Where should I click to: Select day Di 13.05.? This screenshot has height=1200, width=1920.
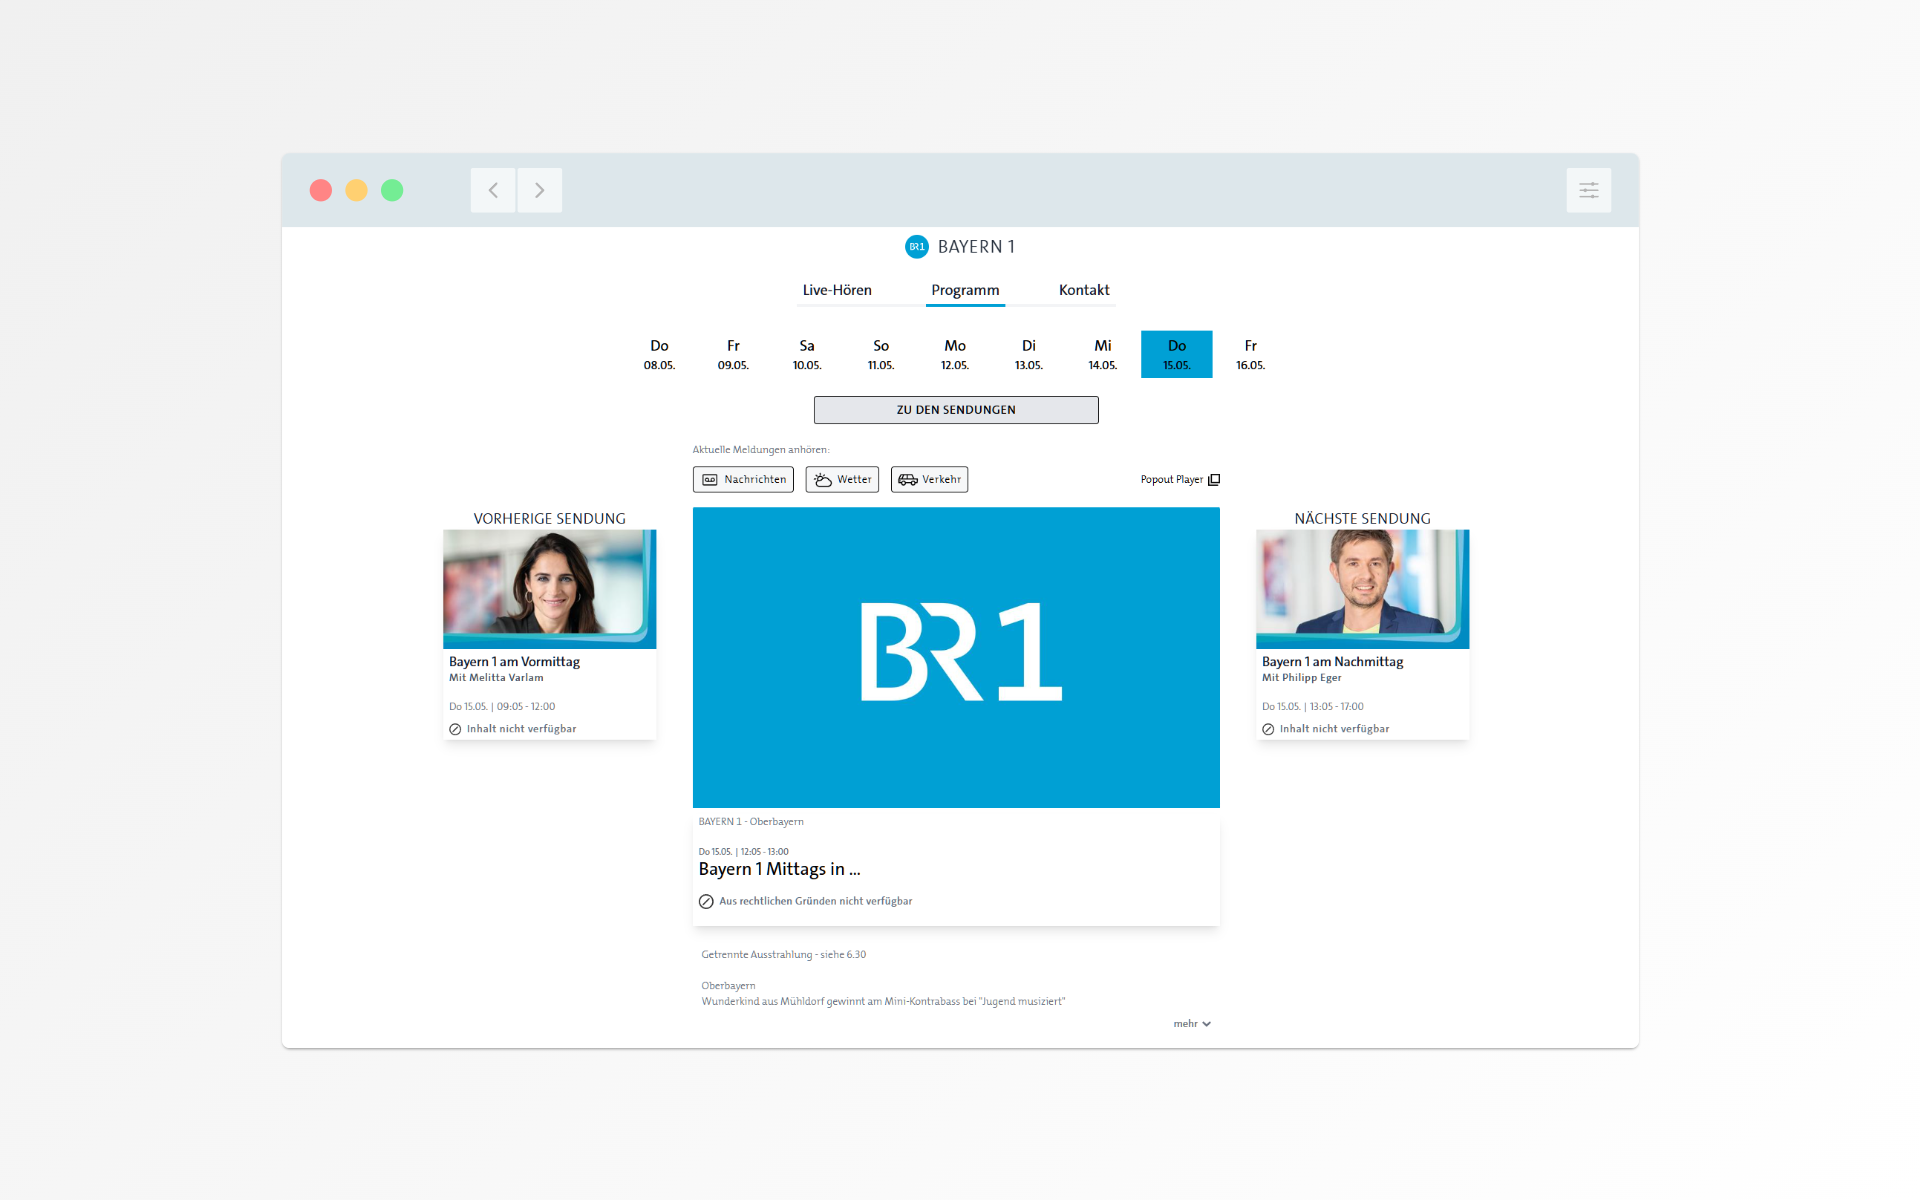[x=1029, y=354]
